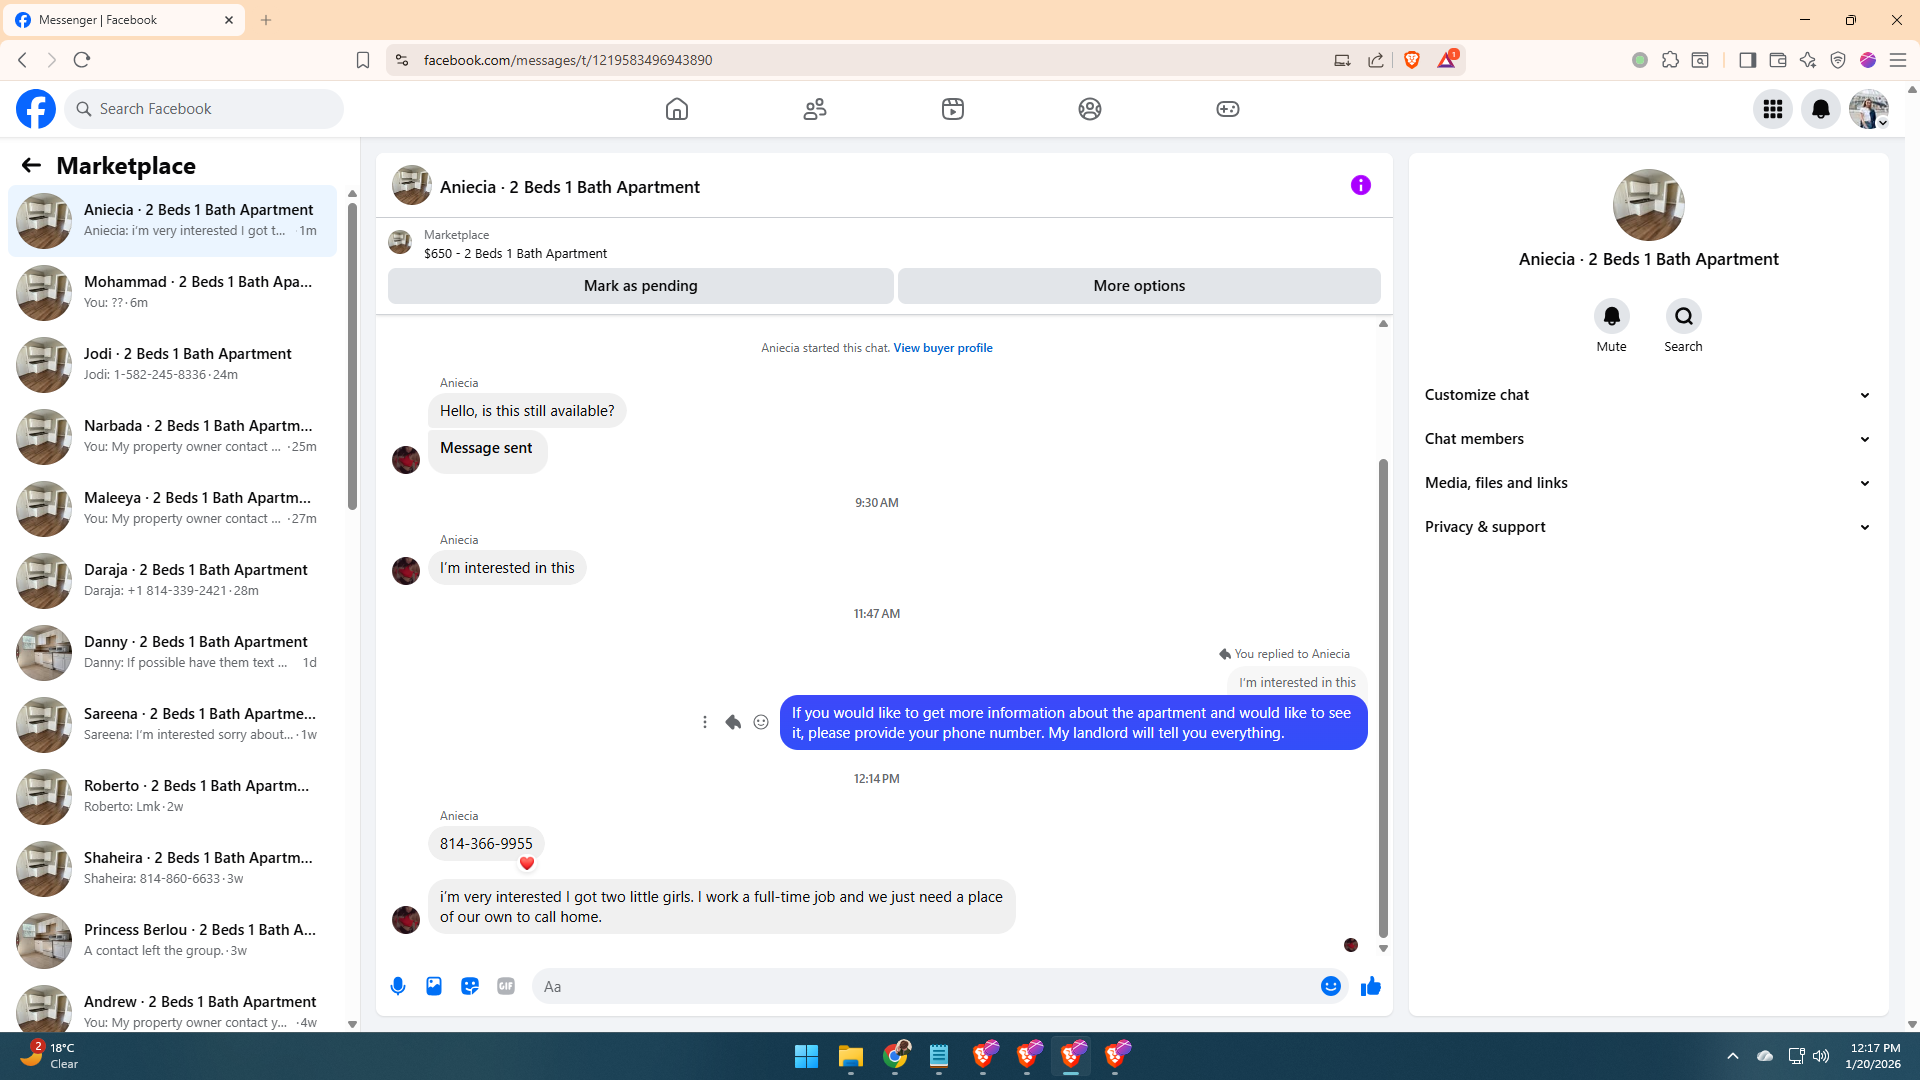Open the Daraja conversation

coord(173,580)
